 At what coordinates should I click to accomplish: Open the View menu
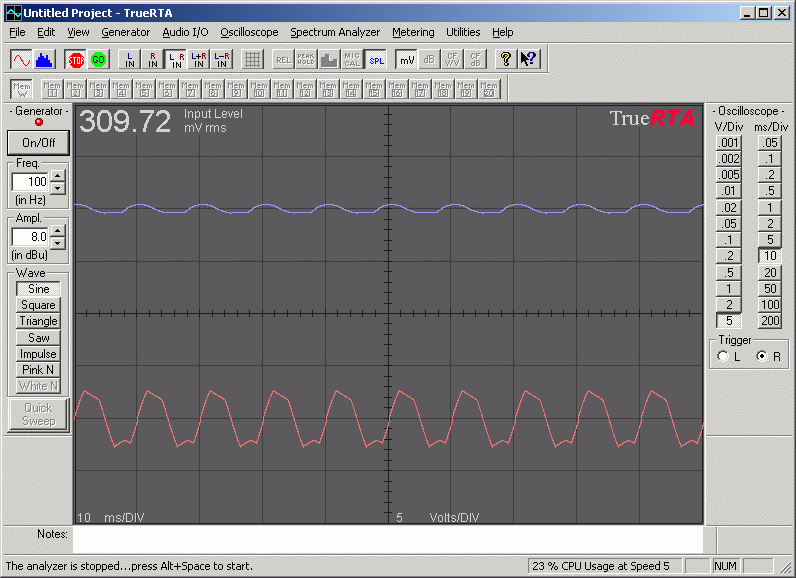pyautogui.click(x=78, y=32)
